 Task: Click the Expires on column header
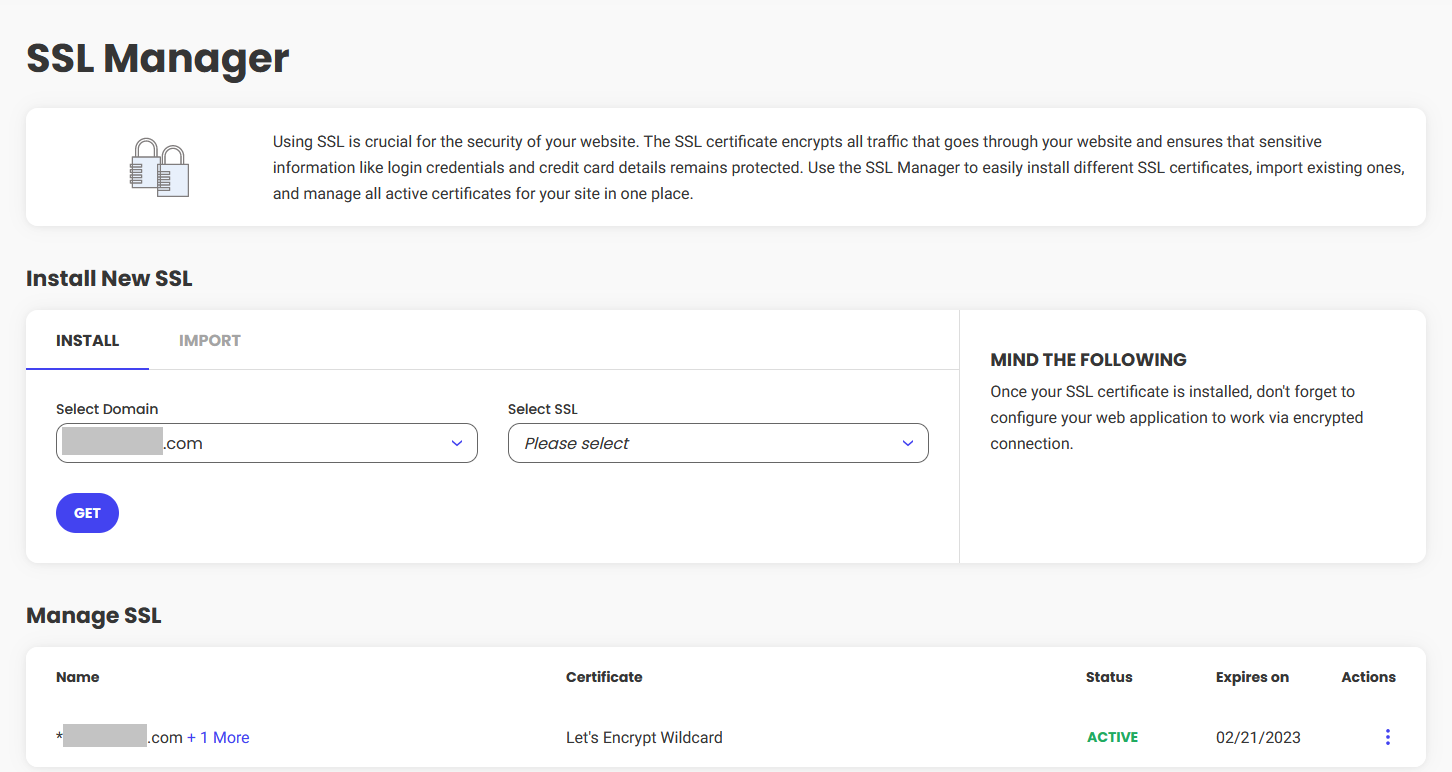[x=1252, y=677]
